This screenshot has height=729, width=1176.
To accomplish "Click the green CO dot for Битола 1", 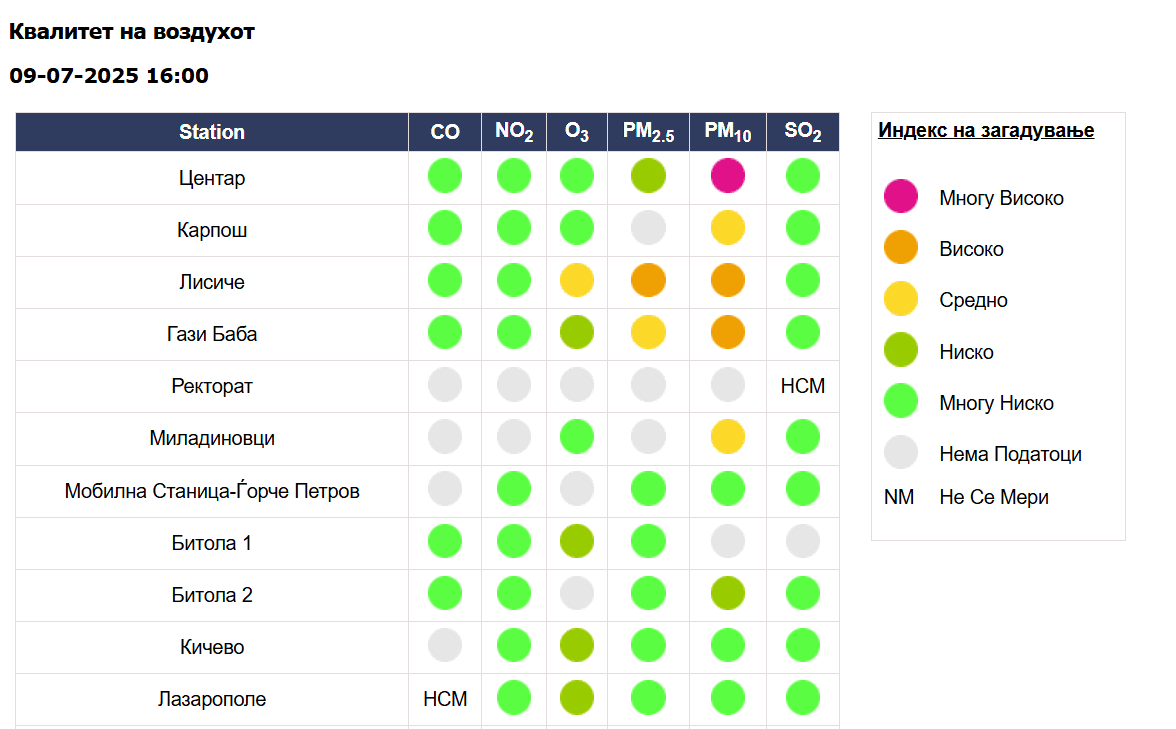I will [445, 541].
